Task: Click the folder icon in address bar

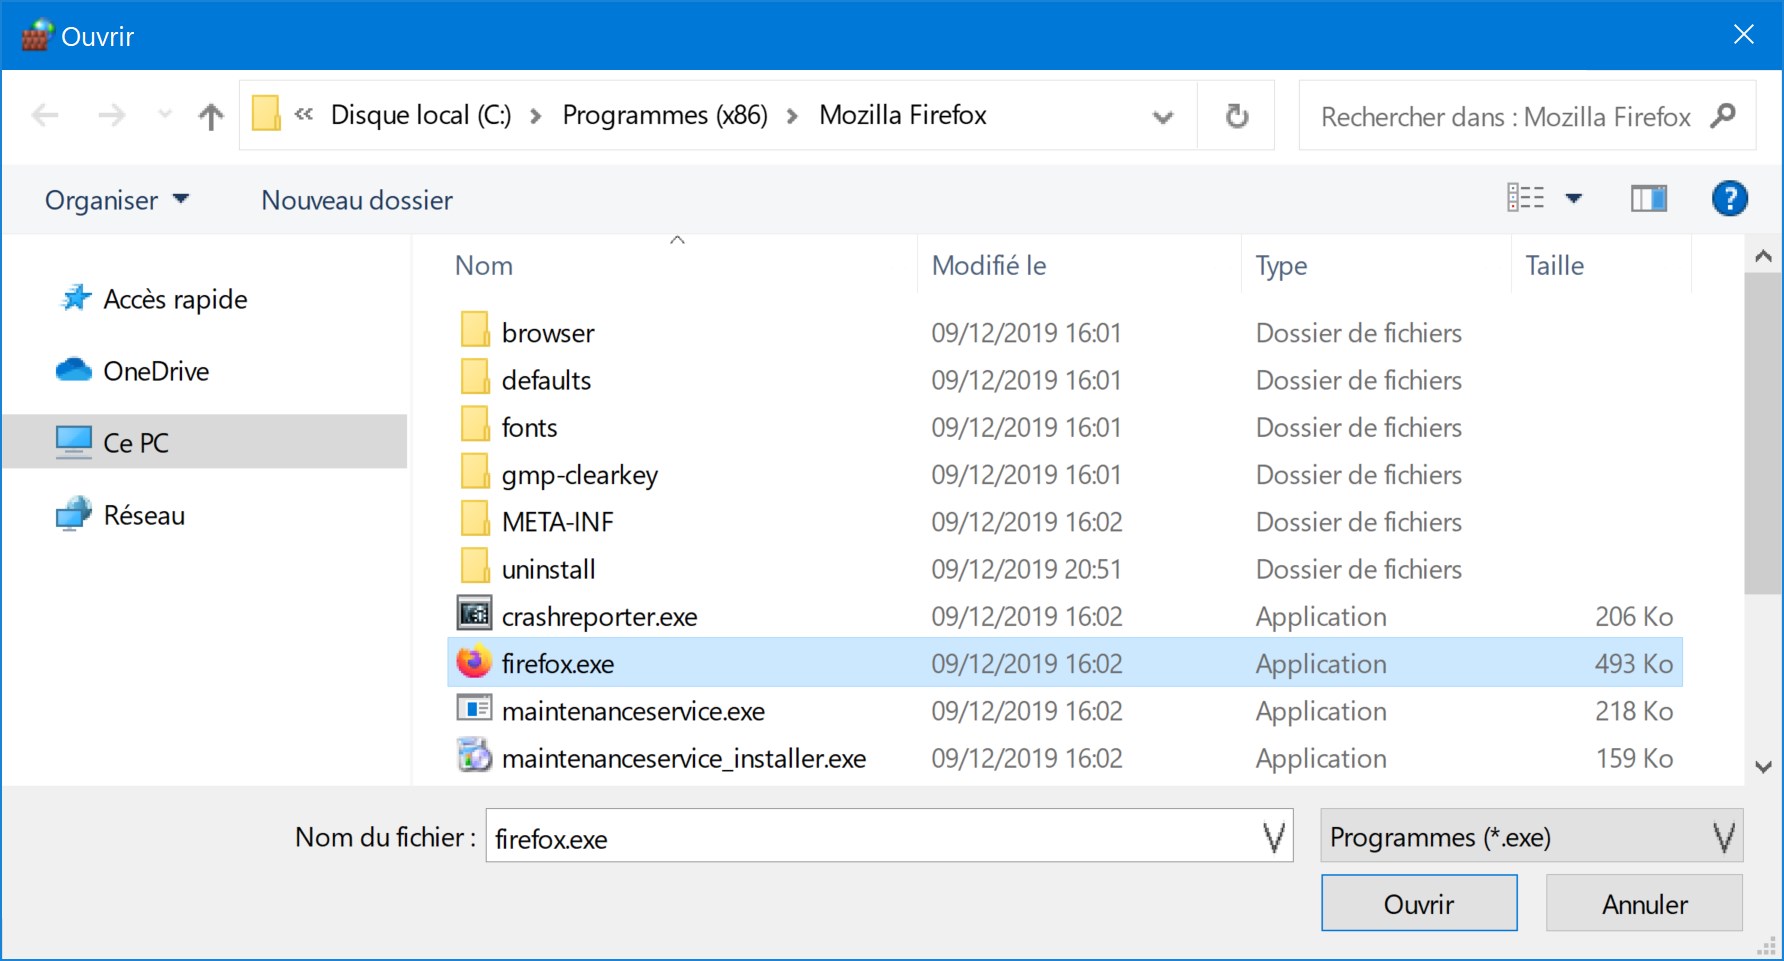Action: tap(266, 114)
